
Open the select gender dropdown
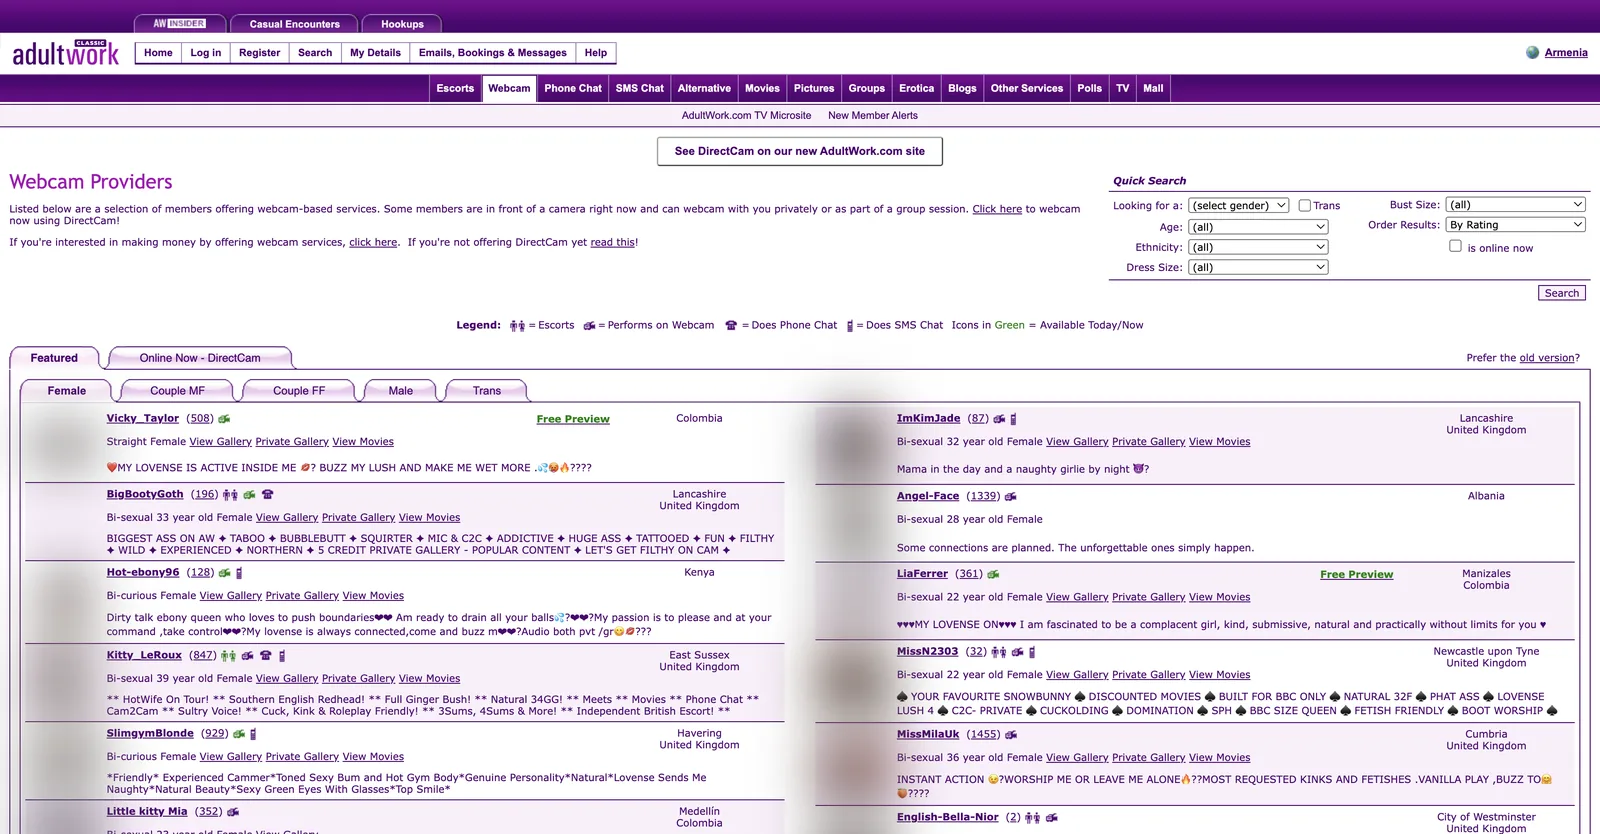click(x=1238, y=205)
